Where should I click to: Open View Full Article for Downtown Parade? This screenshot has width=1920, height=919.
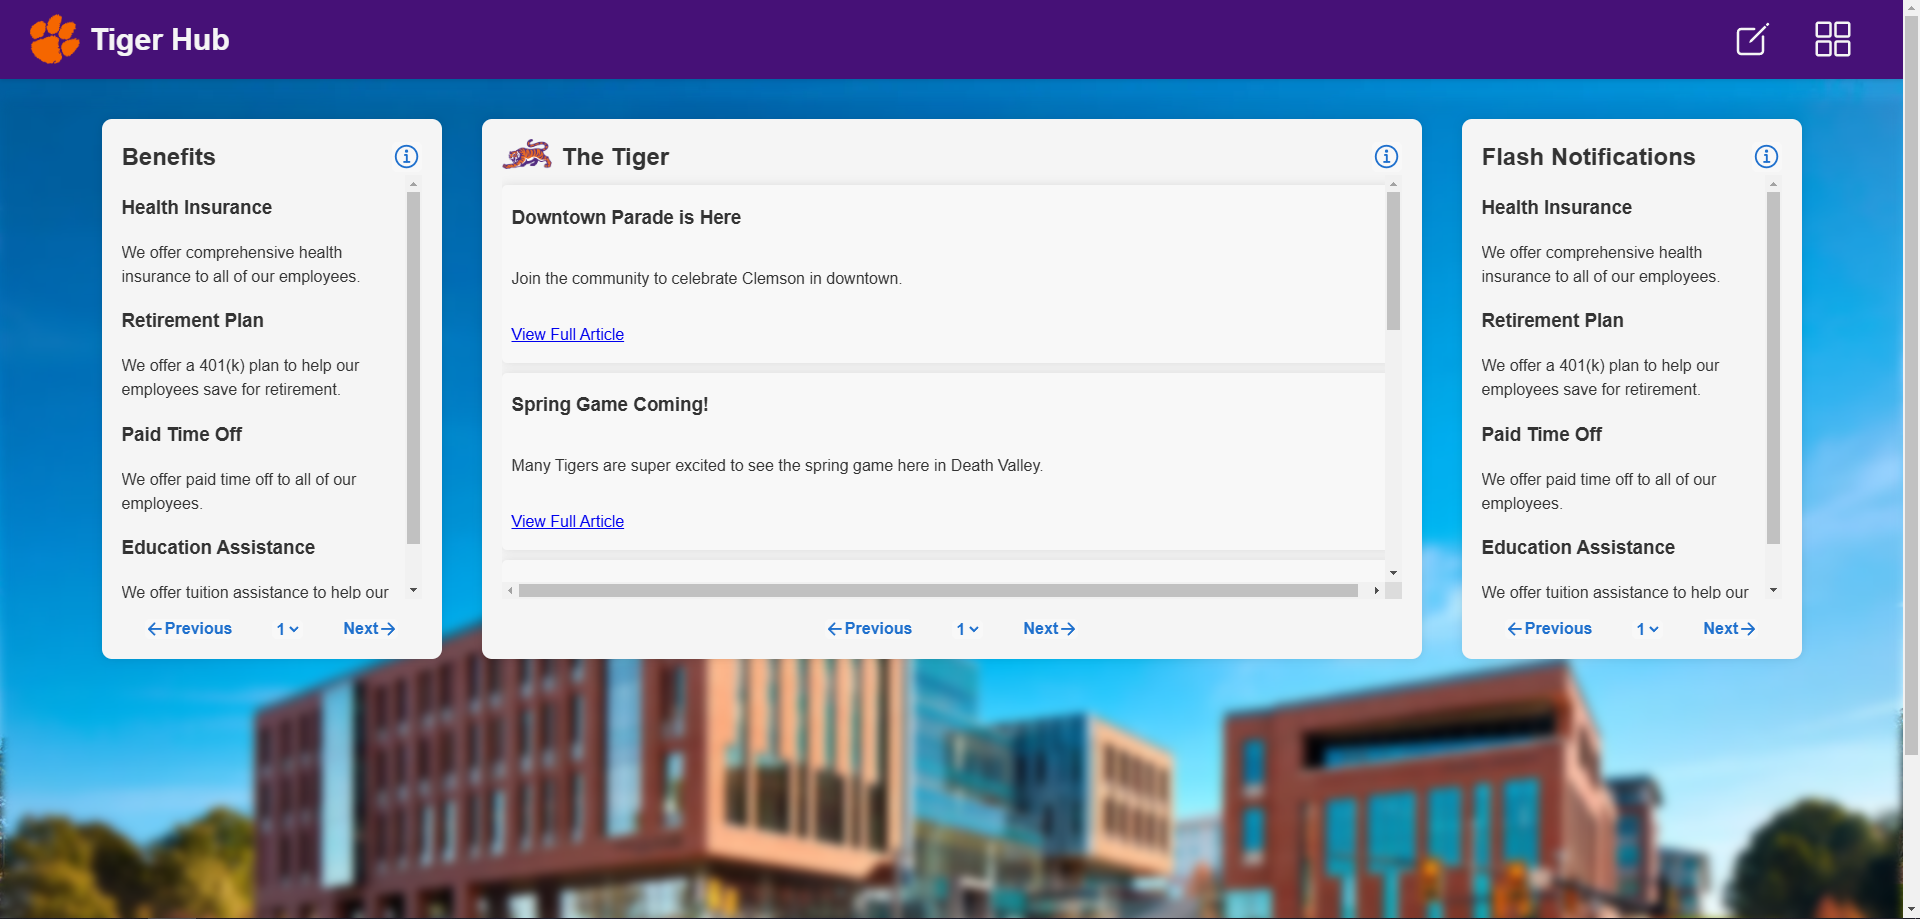tap(567, 334)
